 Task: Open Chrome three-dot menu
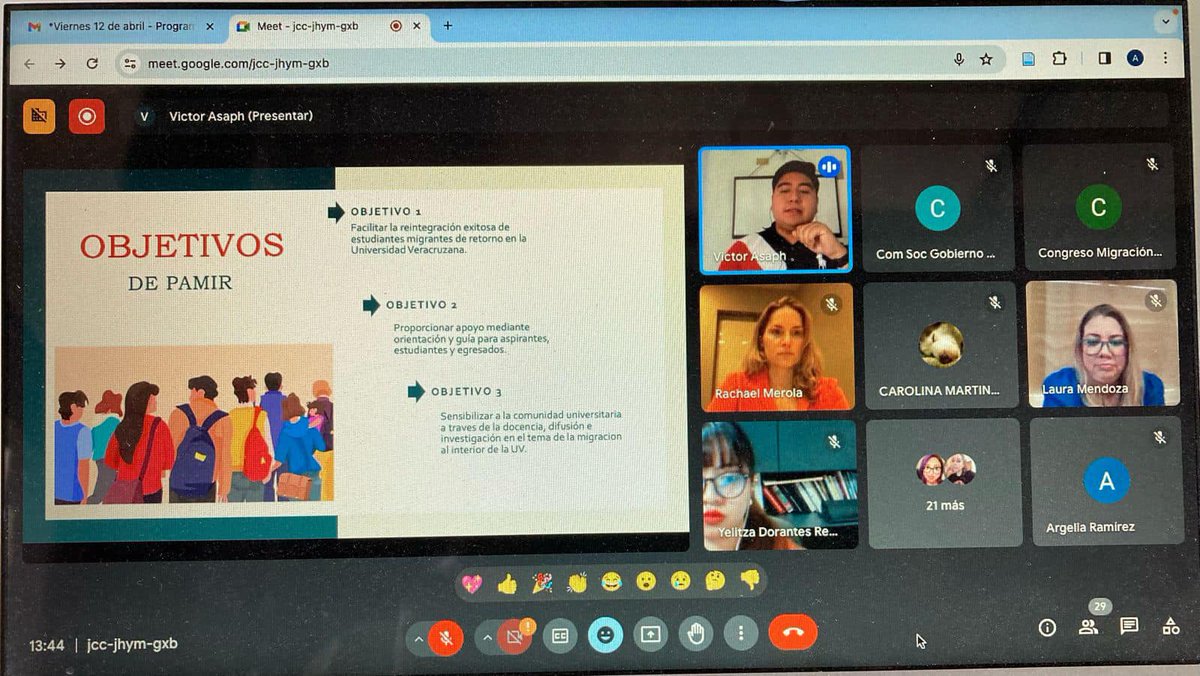1166,58
